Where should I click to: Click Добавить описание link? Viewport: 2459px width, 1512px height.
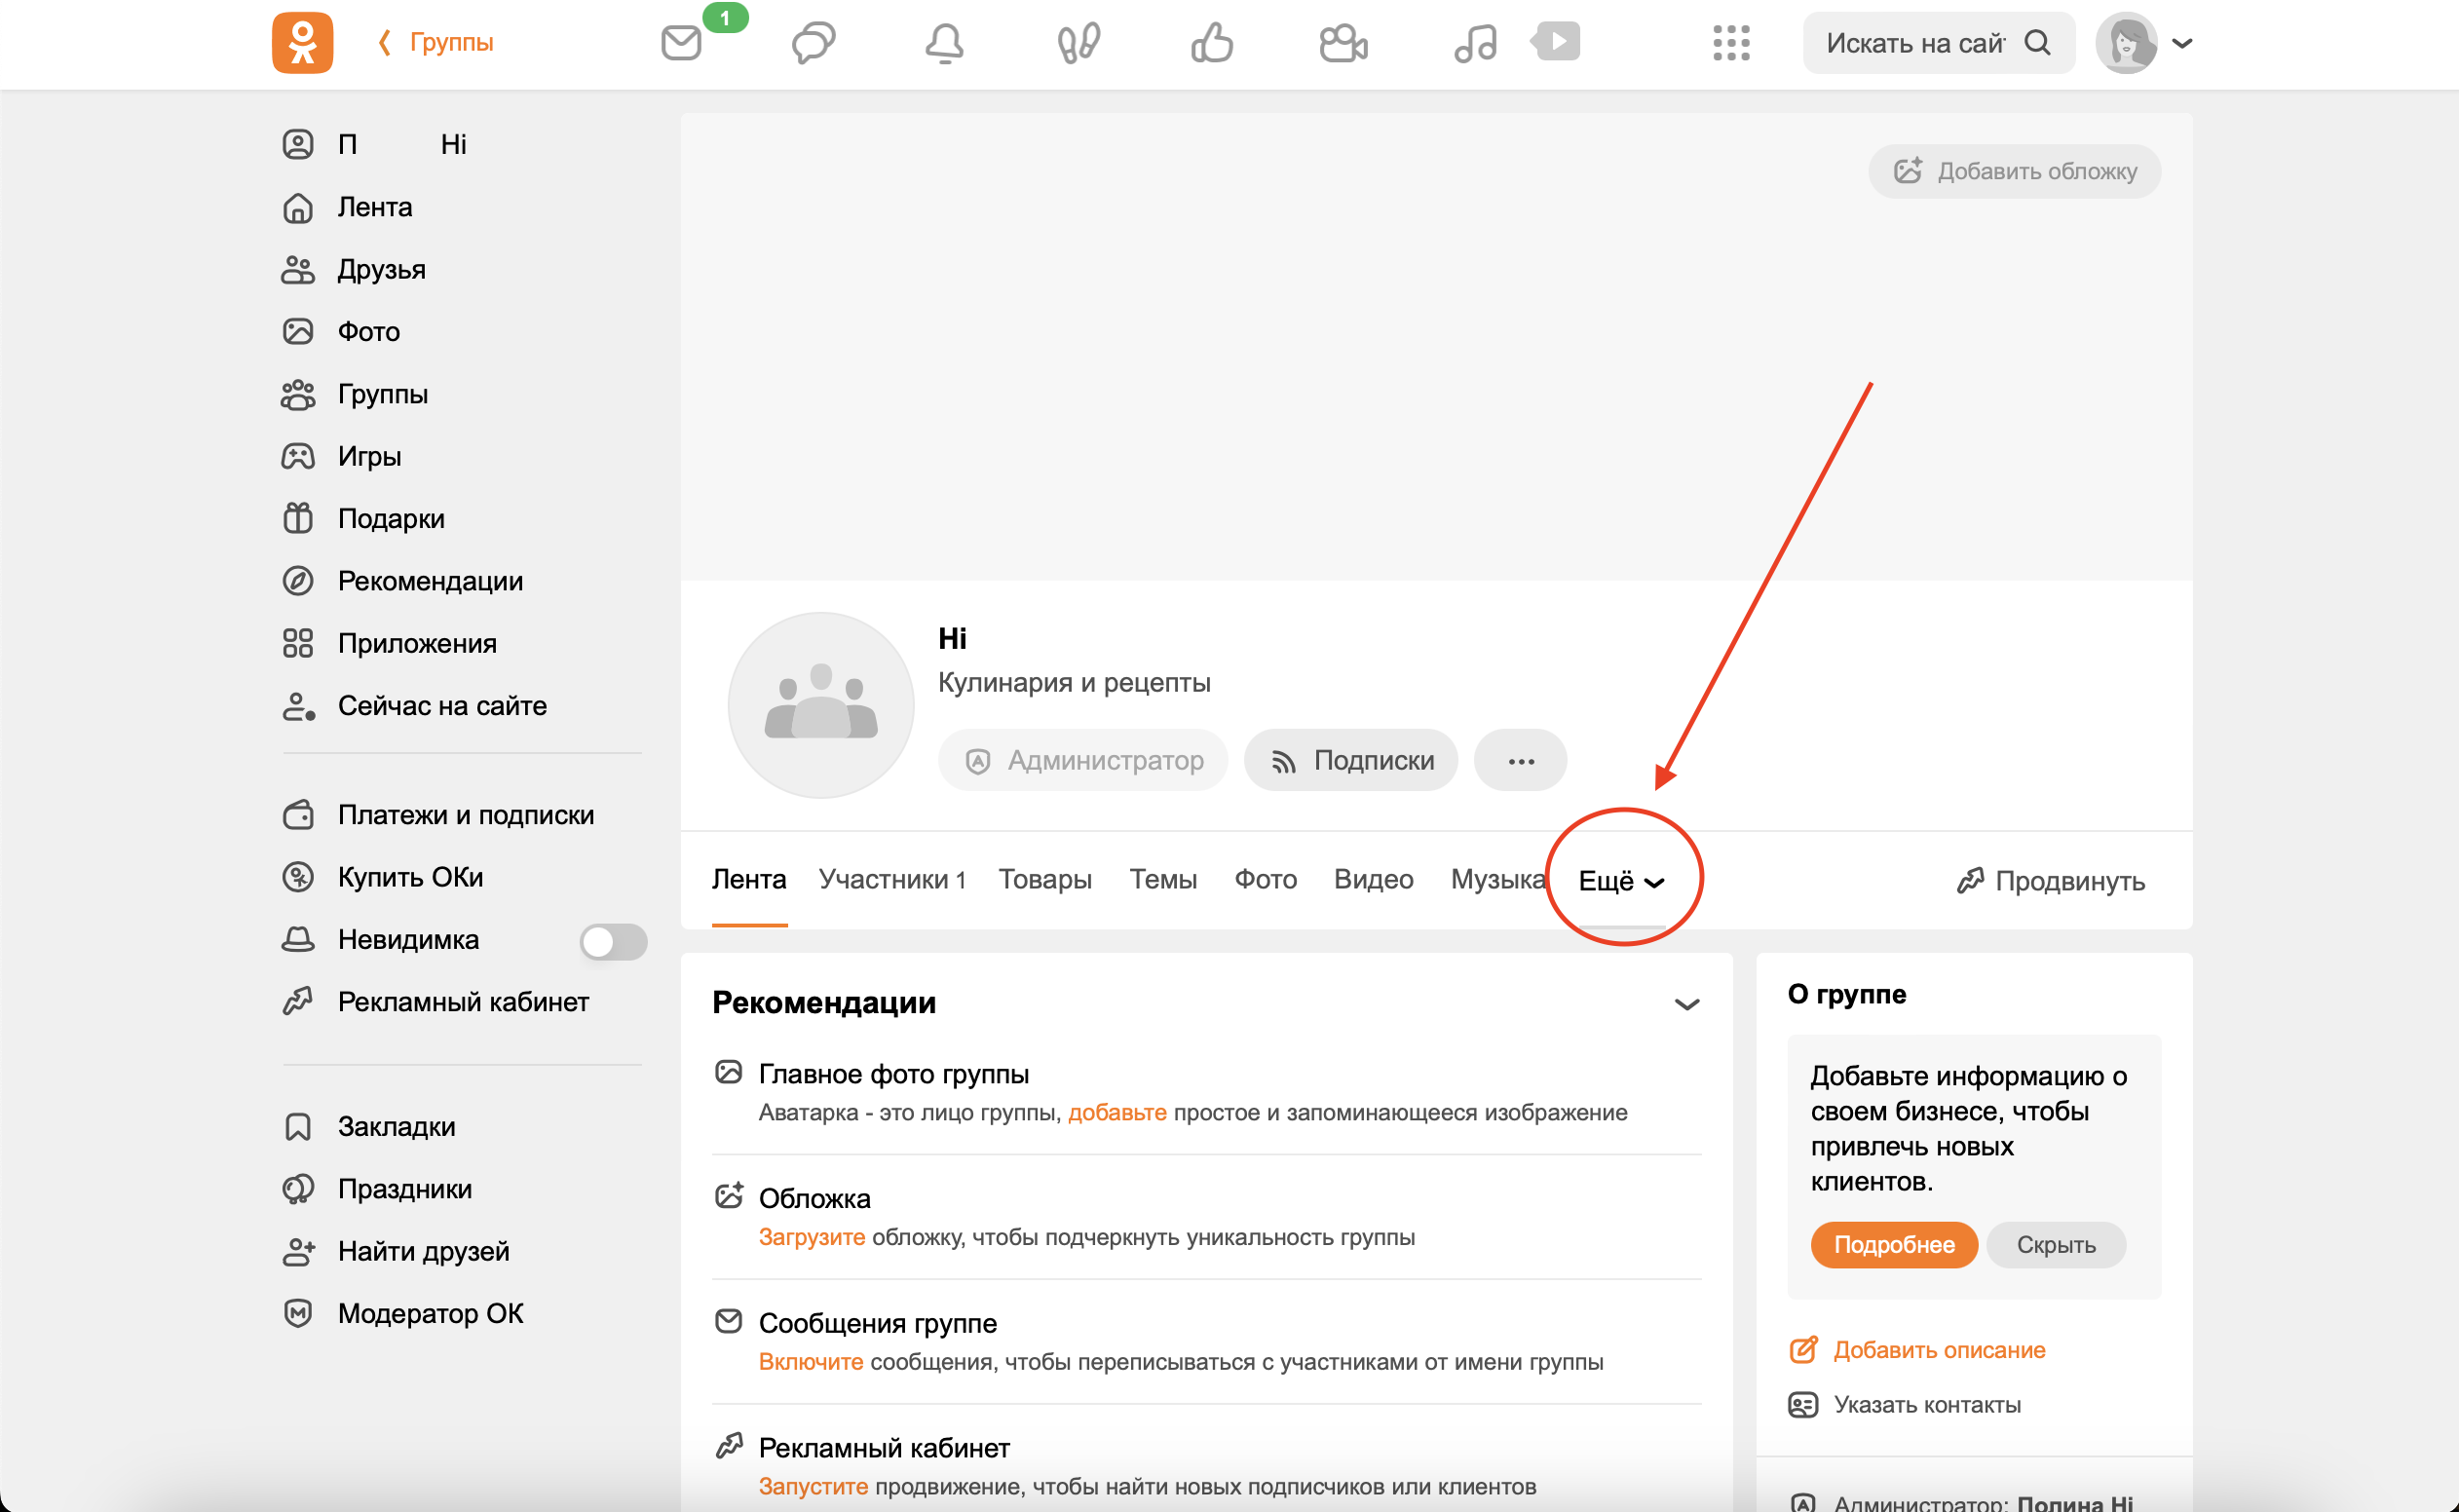pos(1938,1349)
